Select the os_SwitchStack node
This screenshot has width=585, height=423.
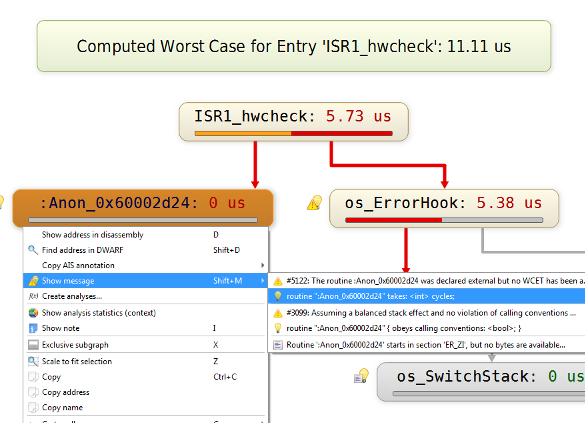tap(481, 382)
